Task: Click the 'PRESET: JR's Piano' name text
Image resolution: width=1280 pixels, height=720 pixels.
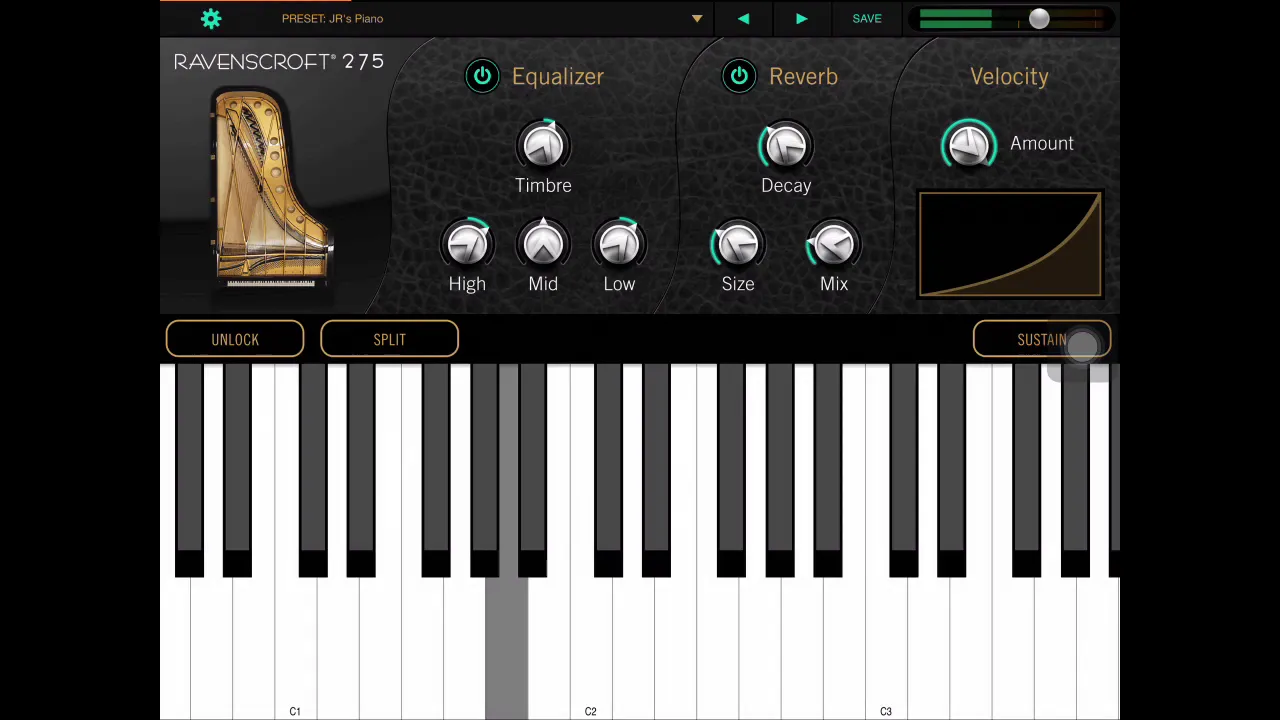Action: (332, 18)
